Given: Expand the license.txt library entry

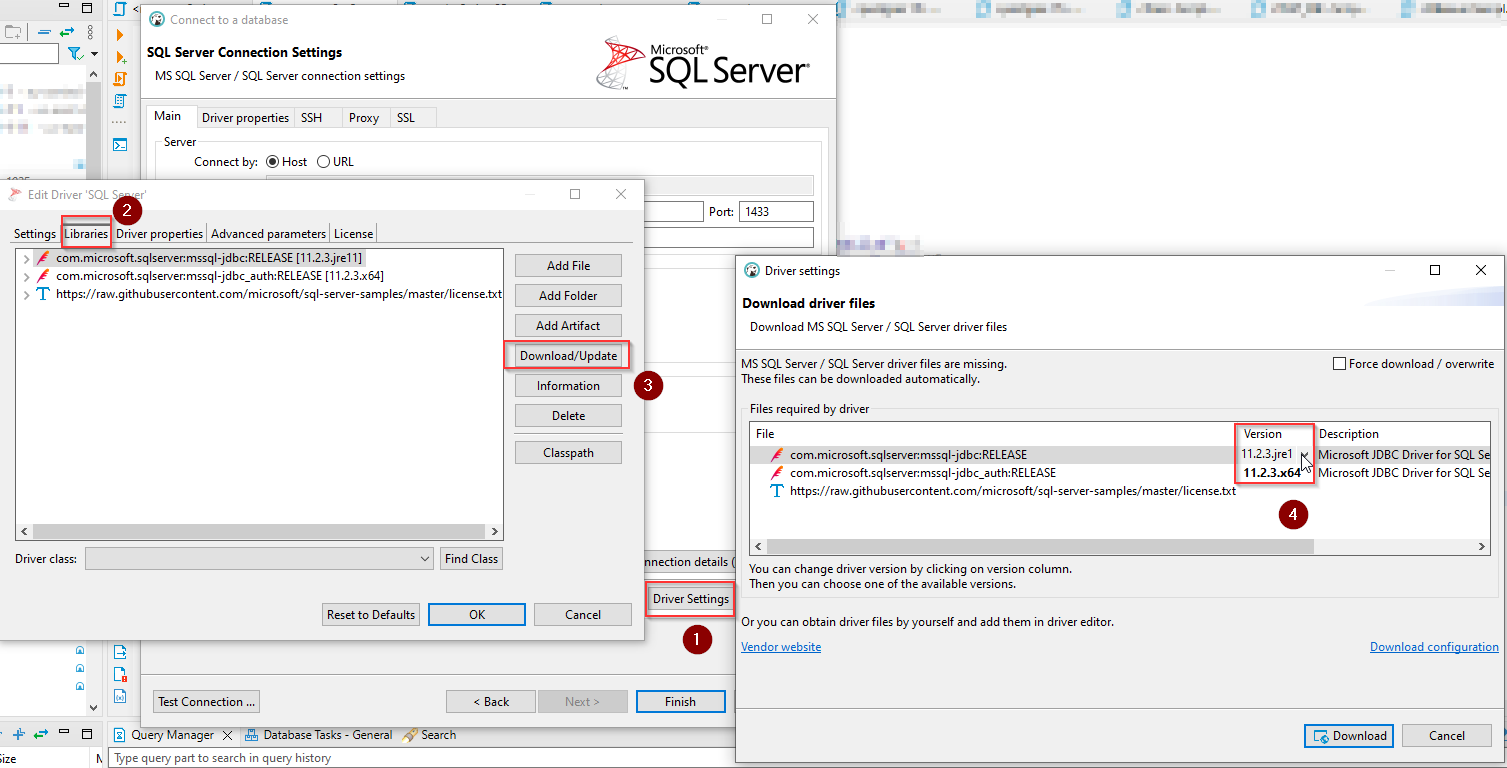Looking at the screenshot, I should (25, 294).
